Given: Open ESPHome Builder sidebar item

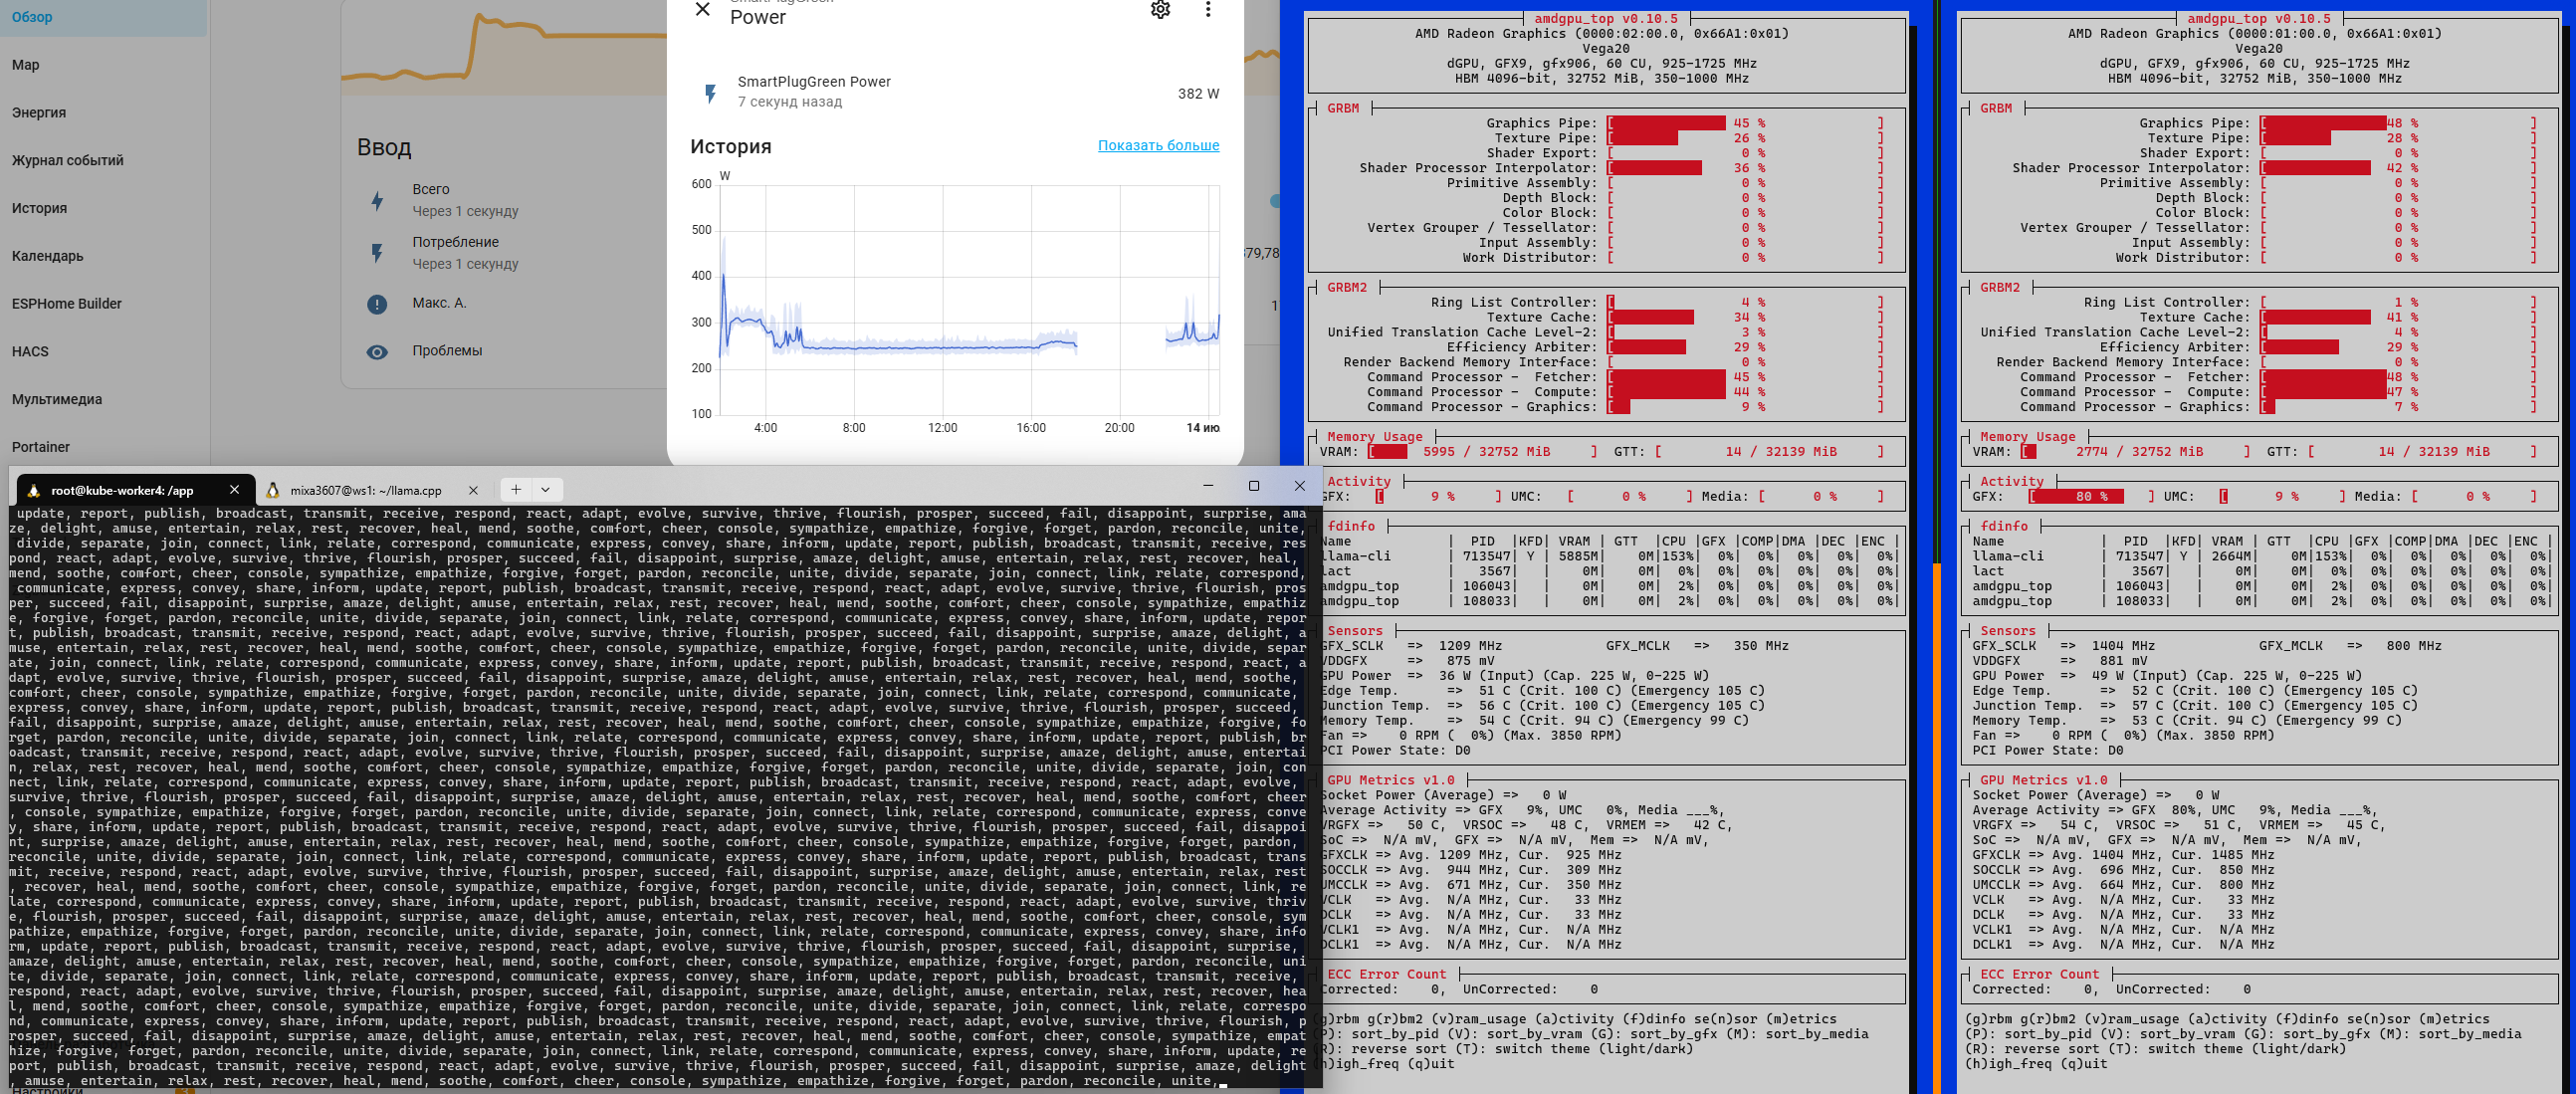Looking at the screenshot, I should [67, 303].
